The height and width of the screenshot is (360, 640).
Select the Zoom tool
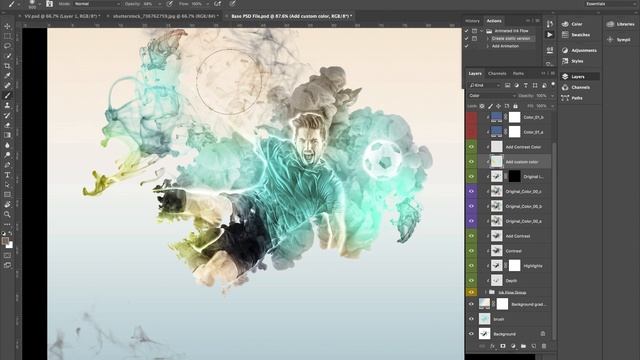(x=7, y=214)
